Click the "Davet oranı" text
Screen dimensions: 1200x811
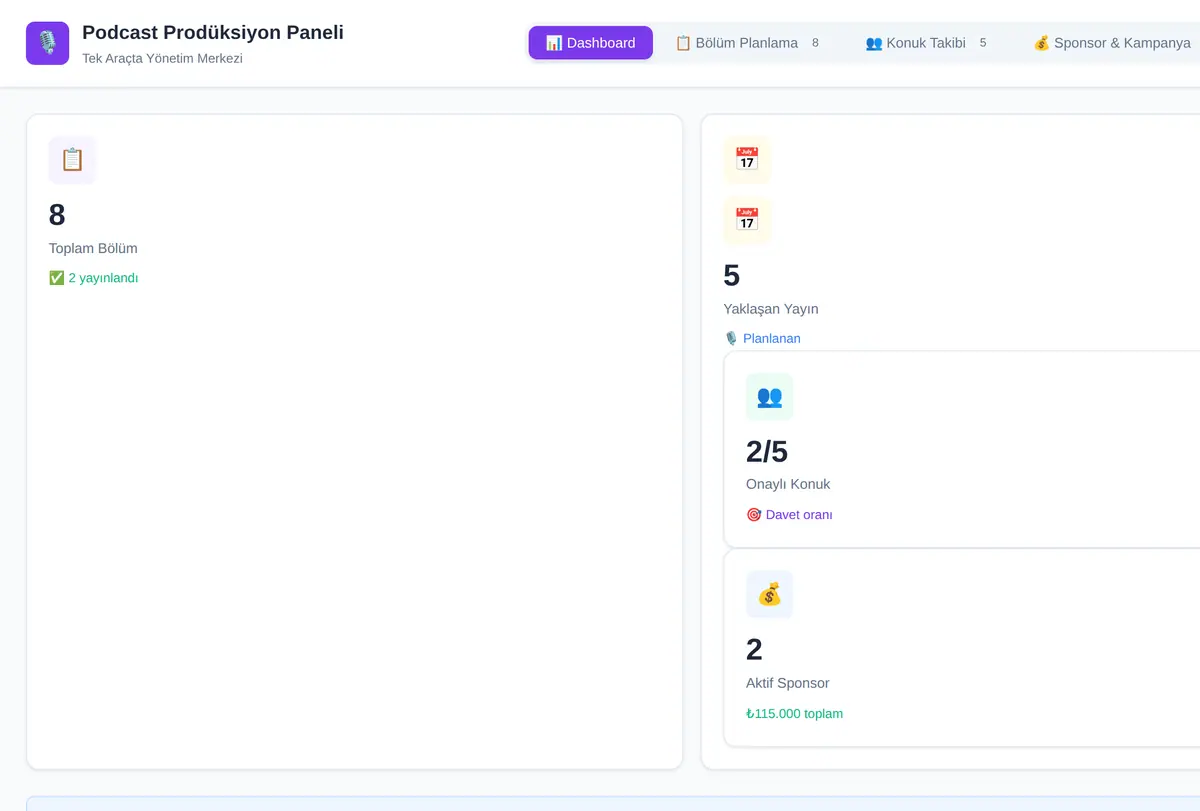click(x=789, y=515)
